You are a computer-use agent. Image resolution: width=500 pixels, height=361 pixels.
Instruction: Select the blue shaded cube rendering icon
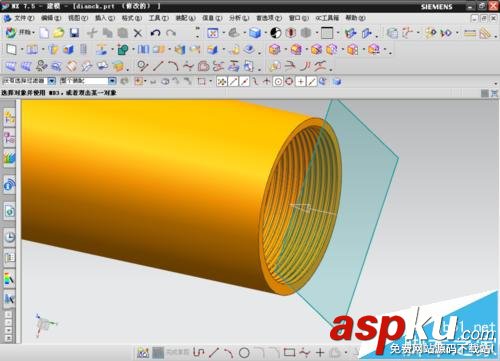pyautogui.click(x=255, y=33)
